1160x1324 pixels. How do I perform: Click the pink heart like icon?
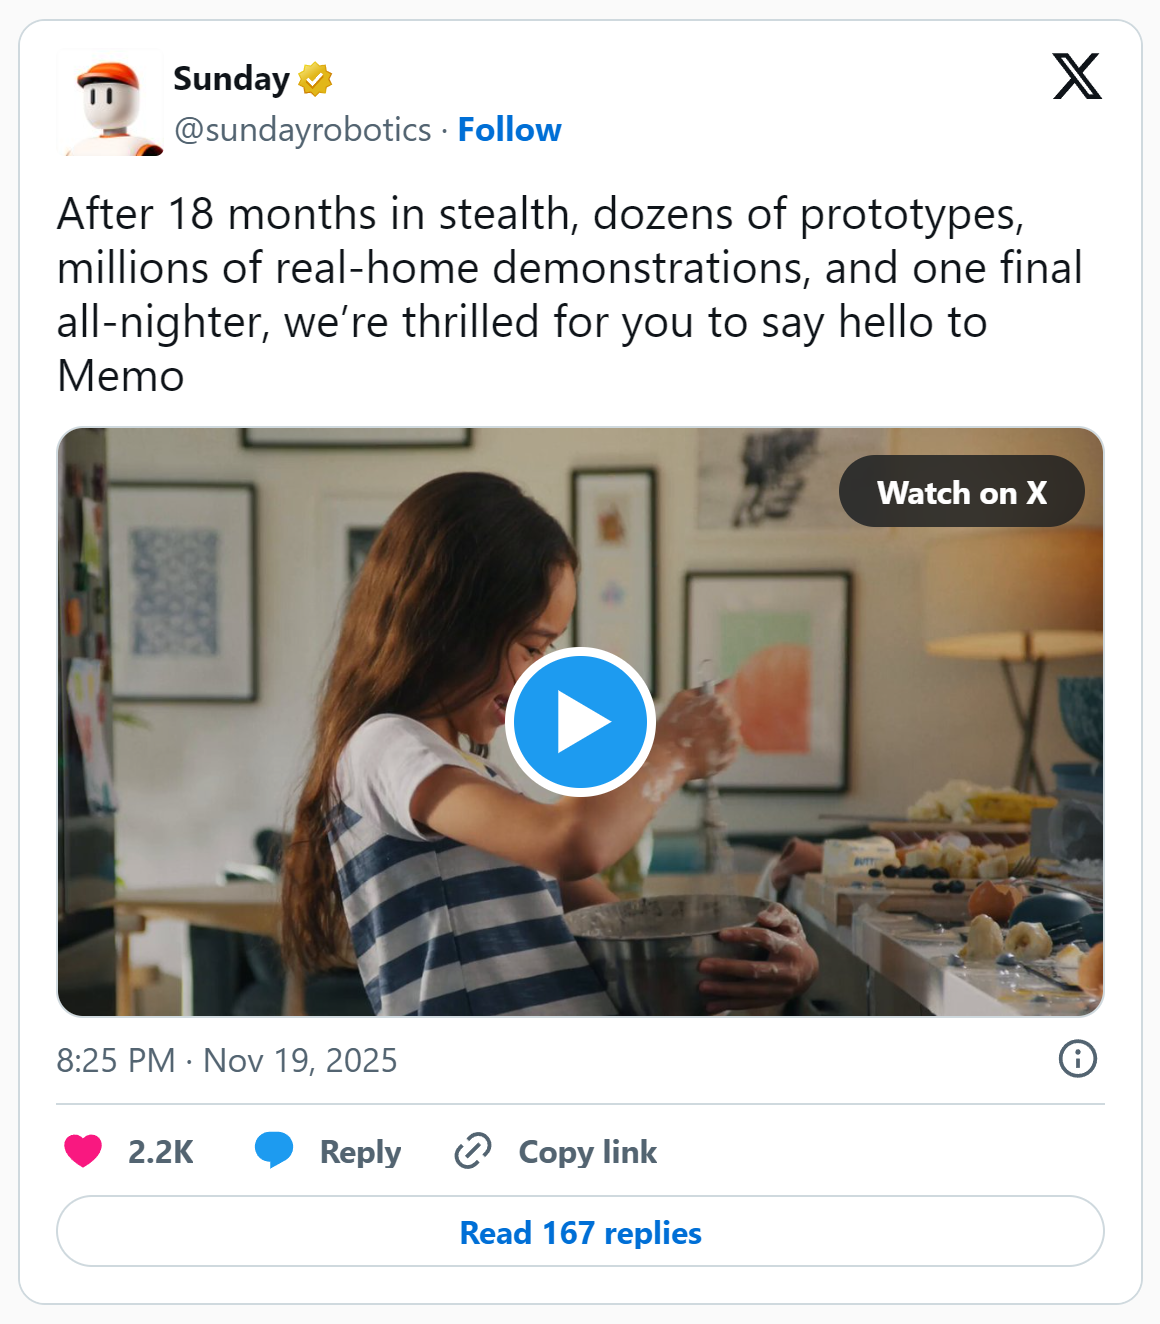(x=83, y=1151)
